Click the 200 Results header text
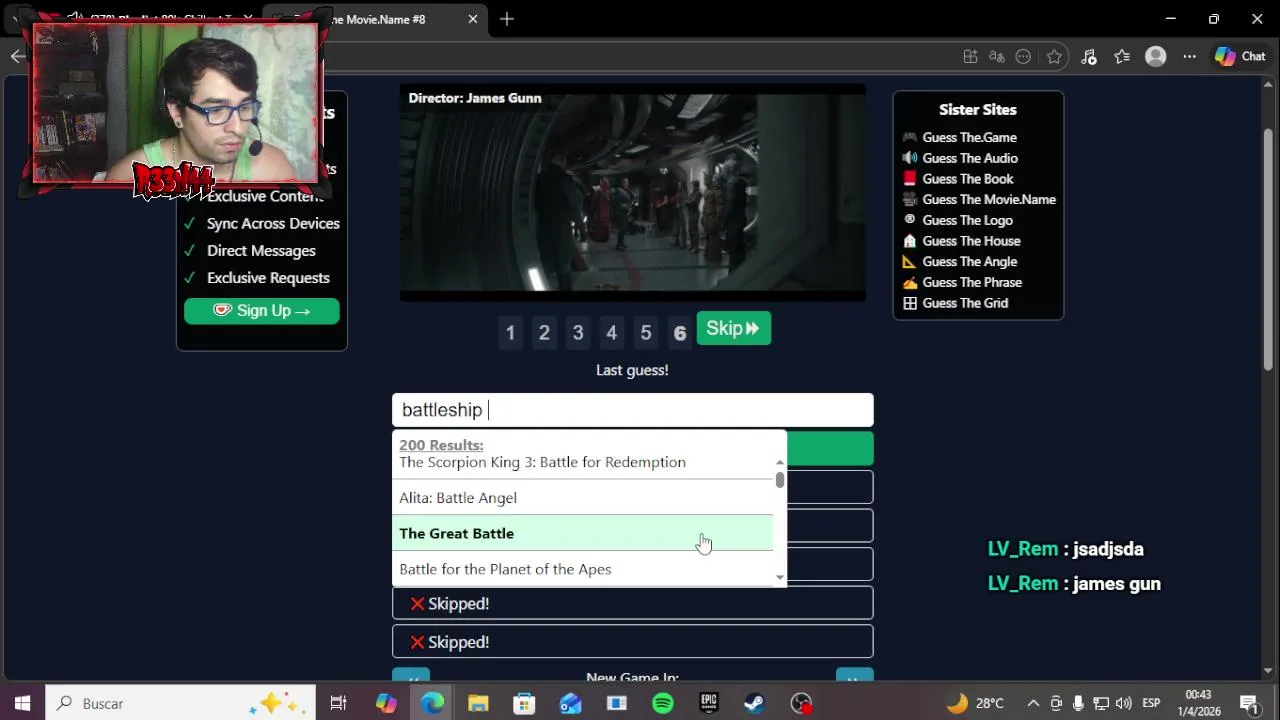 (441, 445)
